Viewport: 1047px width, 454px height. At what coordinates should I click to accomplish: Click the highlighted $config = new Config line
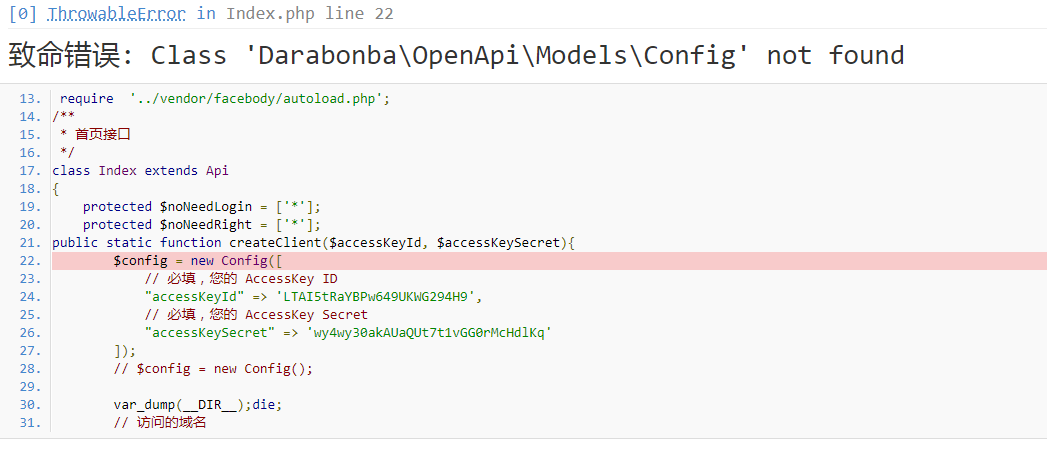point(190,261)
